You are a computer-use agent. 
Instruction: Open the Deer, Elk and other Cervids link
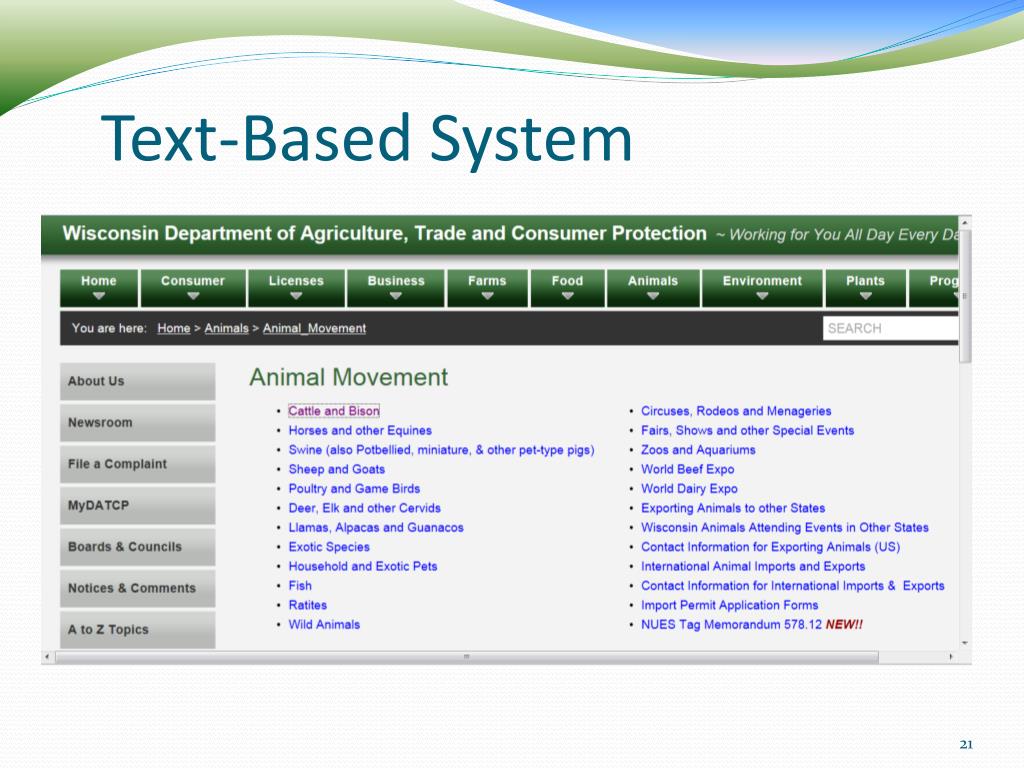pyautogui.click(x=364, y=508)
